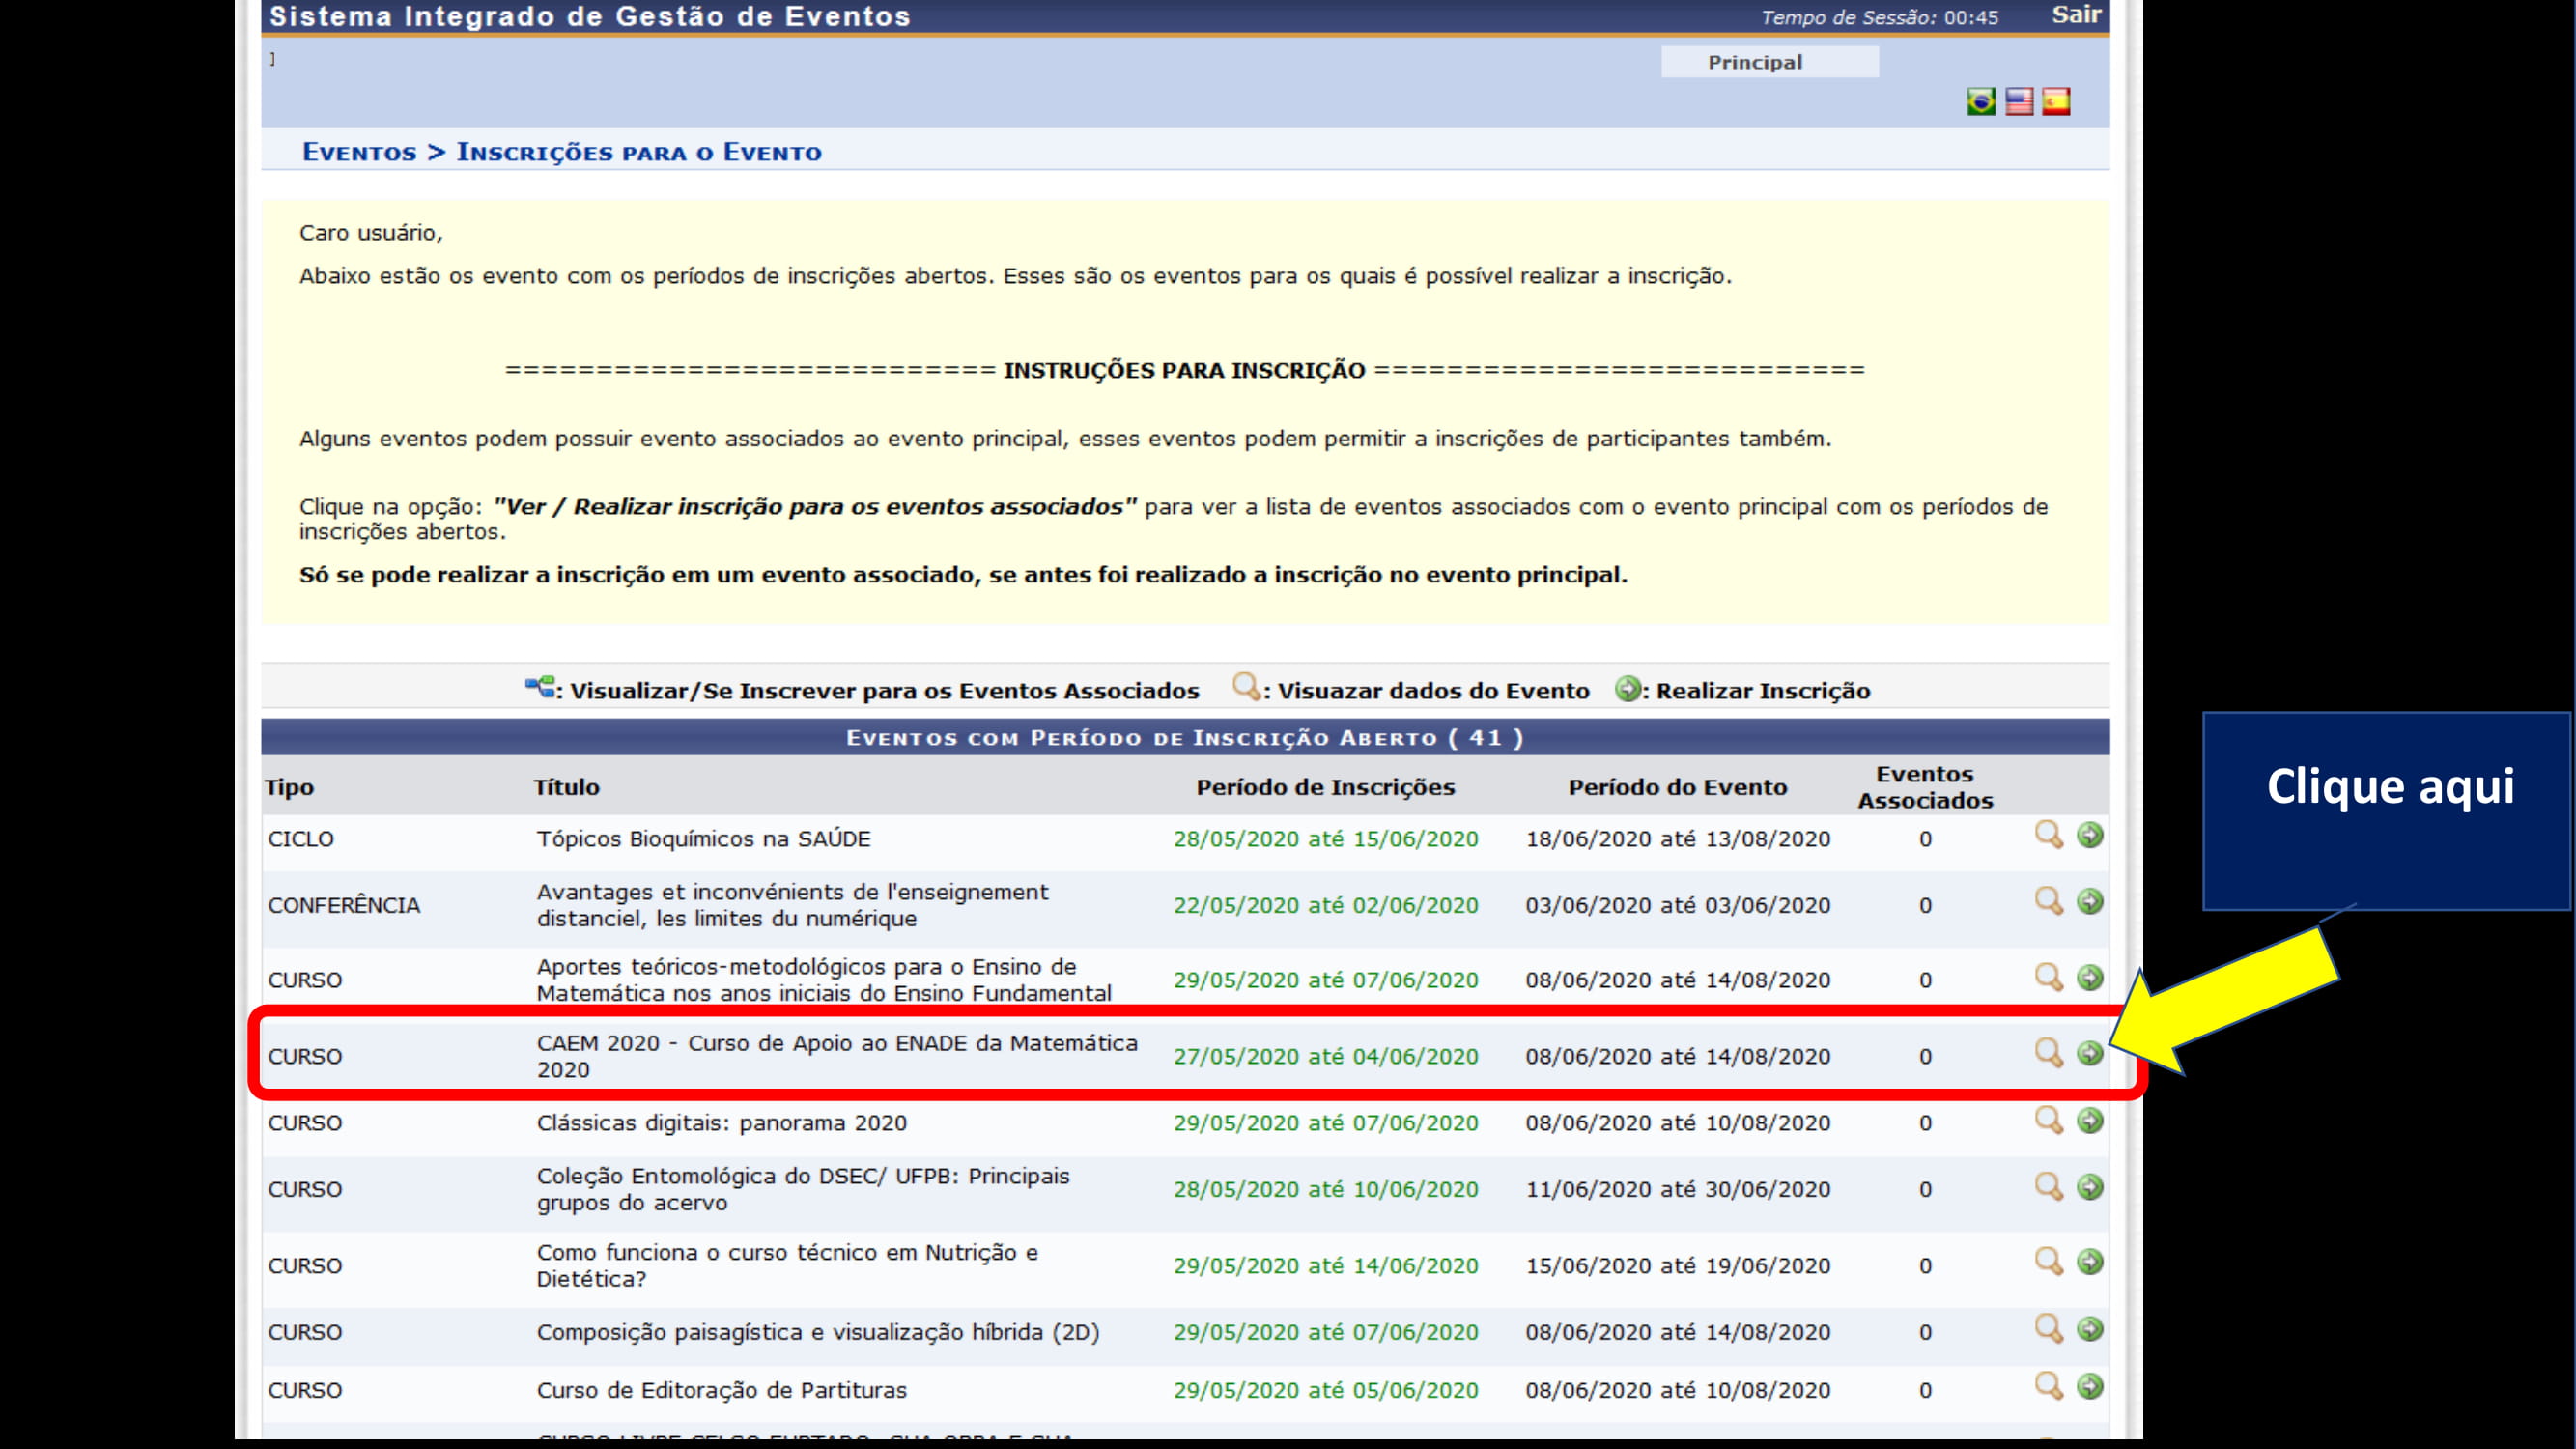Click the Realizar Inscrição legend text
This screenshot has height=1449, width=2576.
(1763, 690)
